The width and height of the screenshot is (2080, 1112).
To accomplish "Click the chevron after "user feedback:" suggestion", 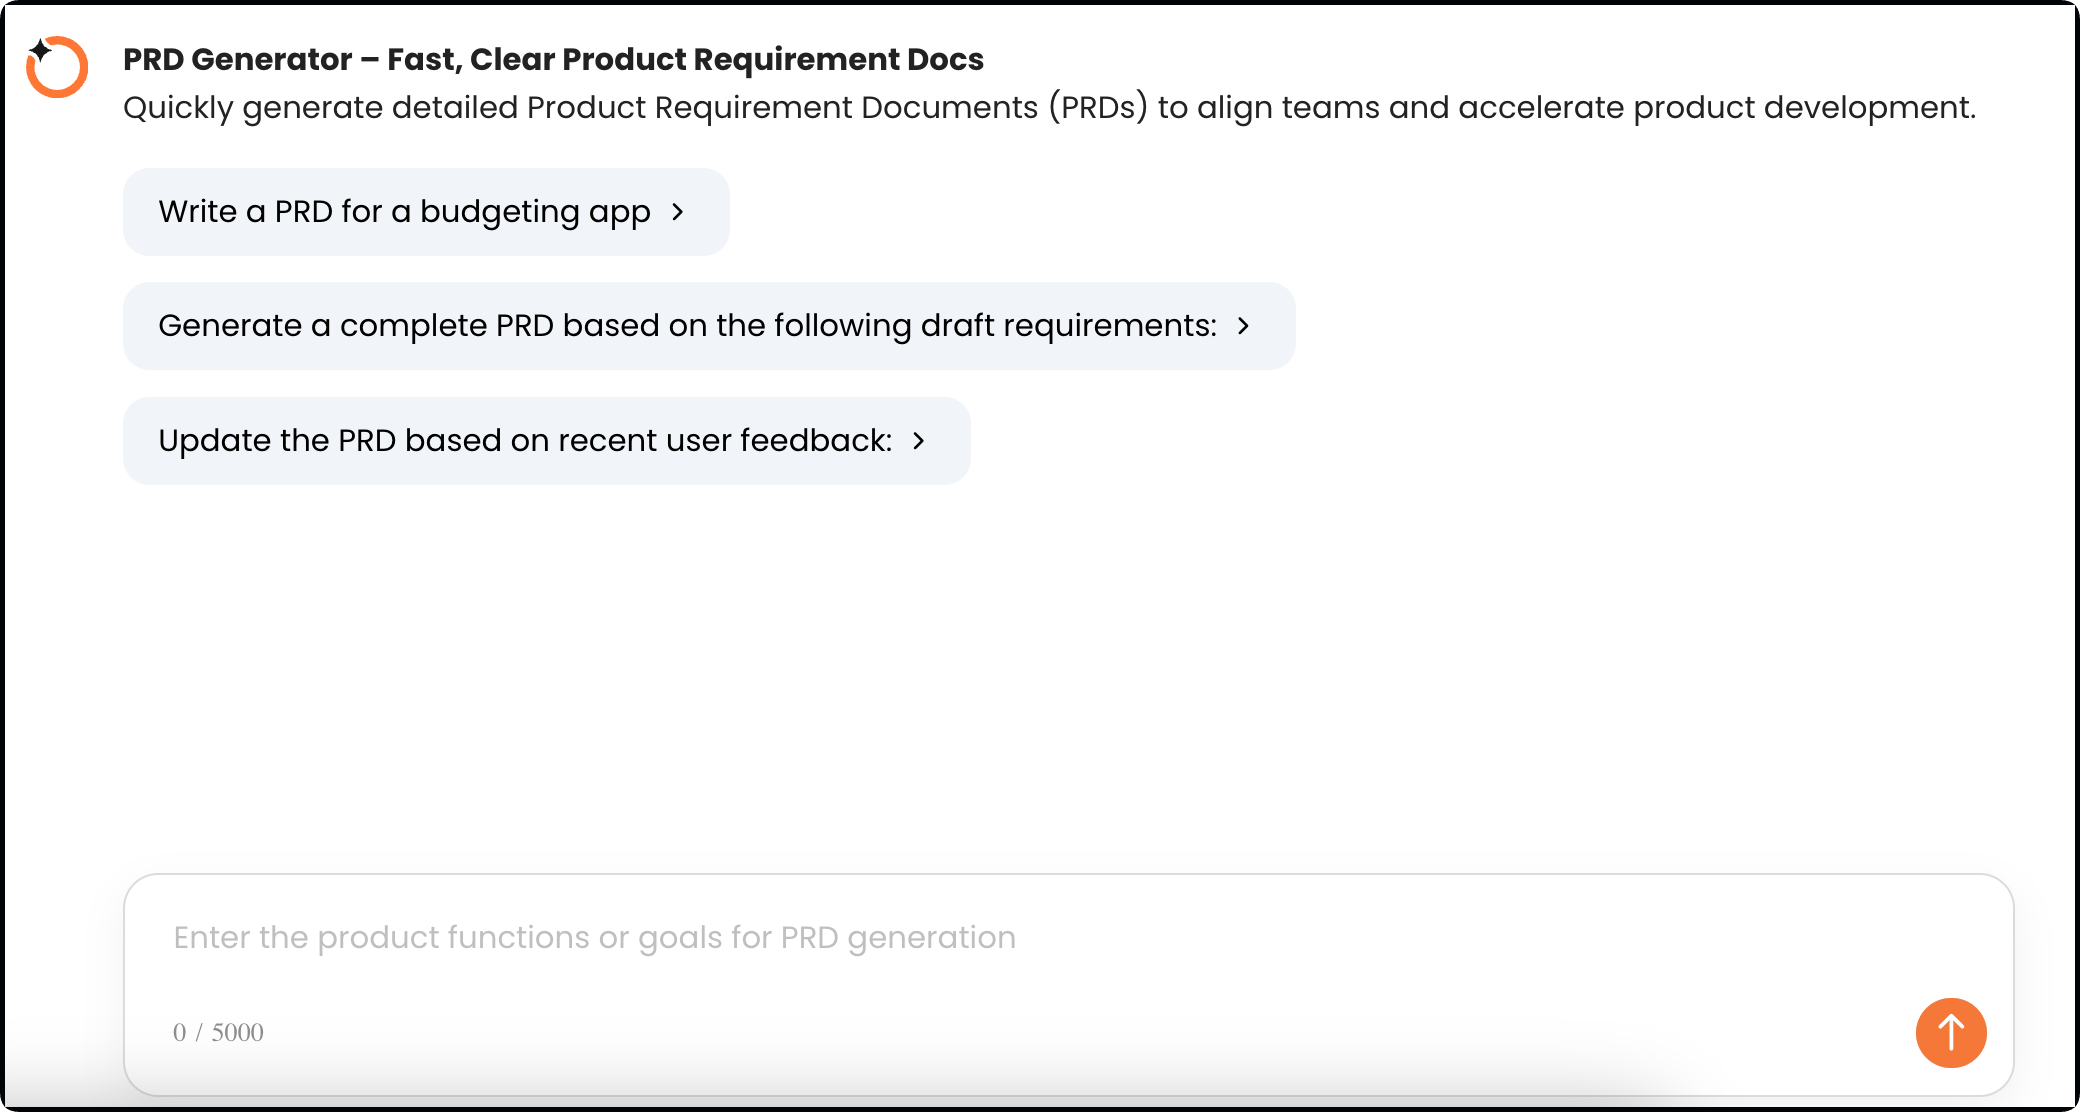I will (919, 441).
